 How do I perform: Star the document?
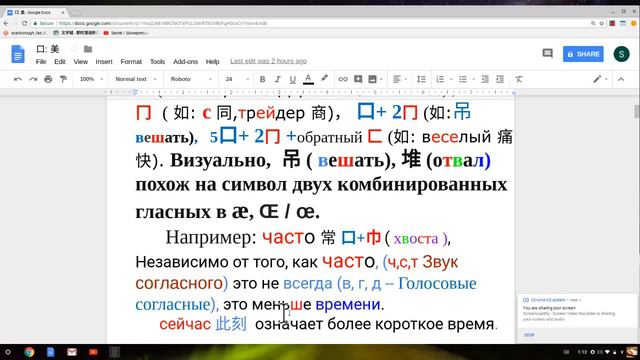(74, 49)
